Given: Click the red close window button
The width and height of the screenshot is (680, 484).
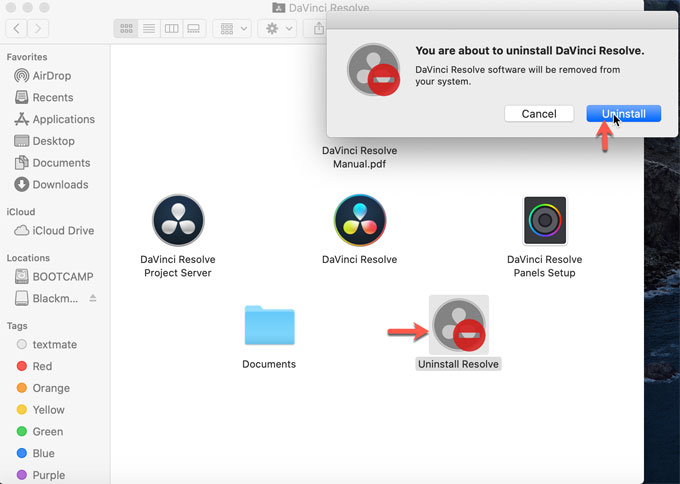Looking at the screenshot, I should click(x=11, y=7).
